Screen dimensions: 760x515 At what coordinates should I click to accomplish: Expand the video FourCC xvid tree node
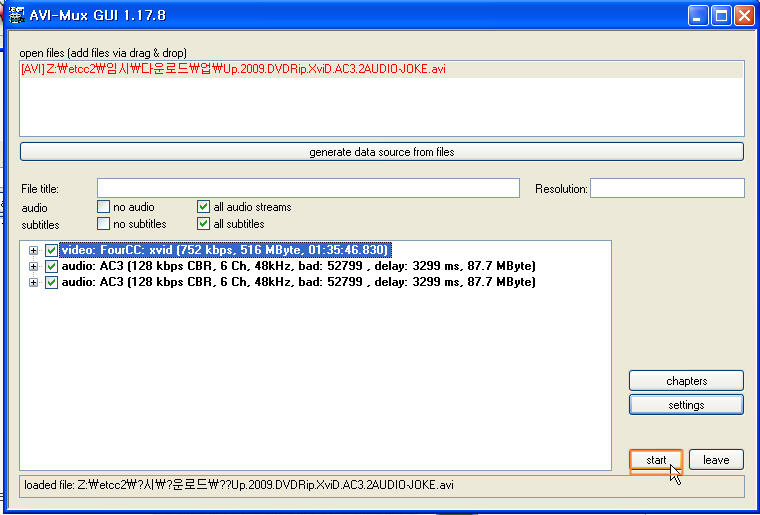coord(33,250)
